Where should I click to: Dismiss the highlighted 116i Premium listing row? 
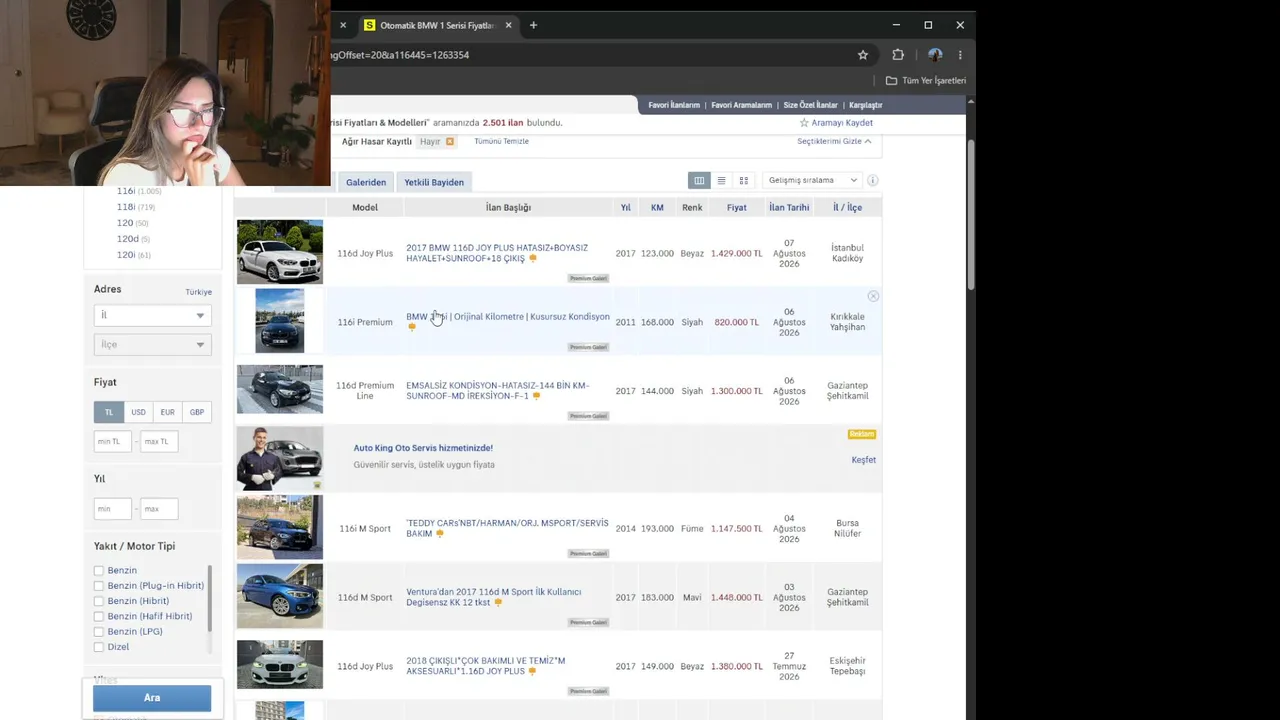pos(873,296)
